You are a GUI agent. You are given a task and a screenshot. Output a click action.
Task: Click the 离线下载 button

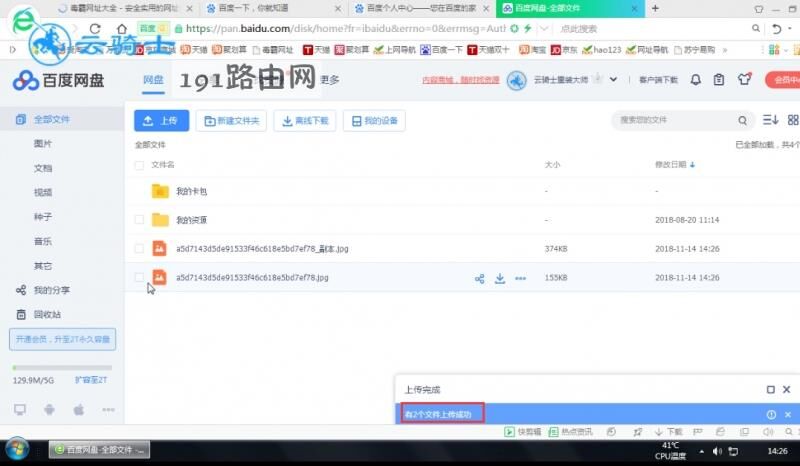pos(305,120)
